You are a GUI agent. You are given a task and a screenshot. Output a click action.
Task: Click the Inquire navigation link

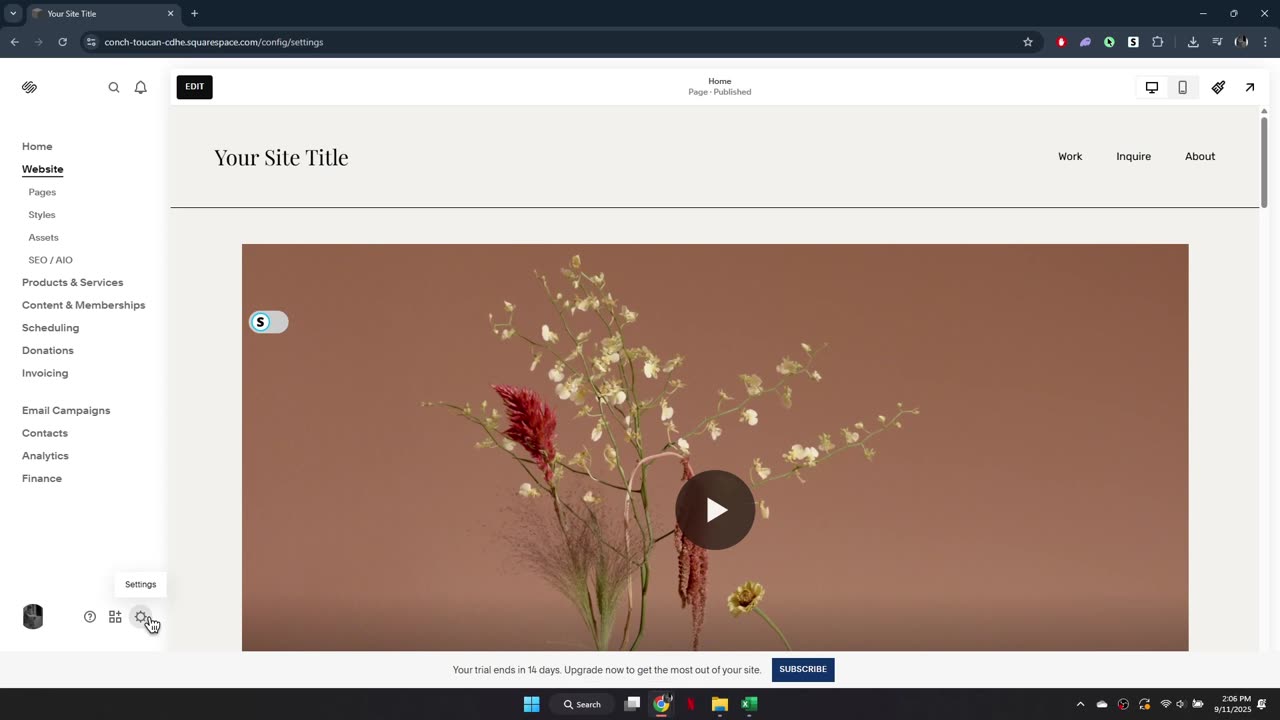pyautogui.click(x=1134, y=156)
